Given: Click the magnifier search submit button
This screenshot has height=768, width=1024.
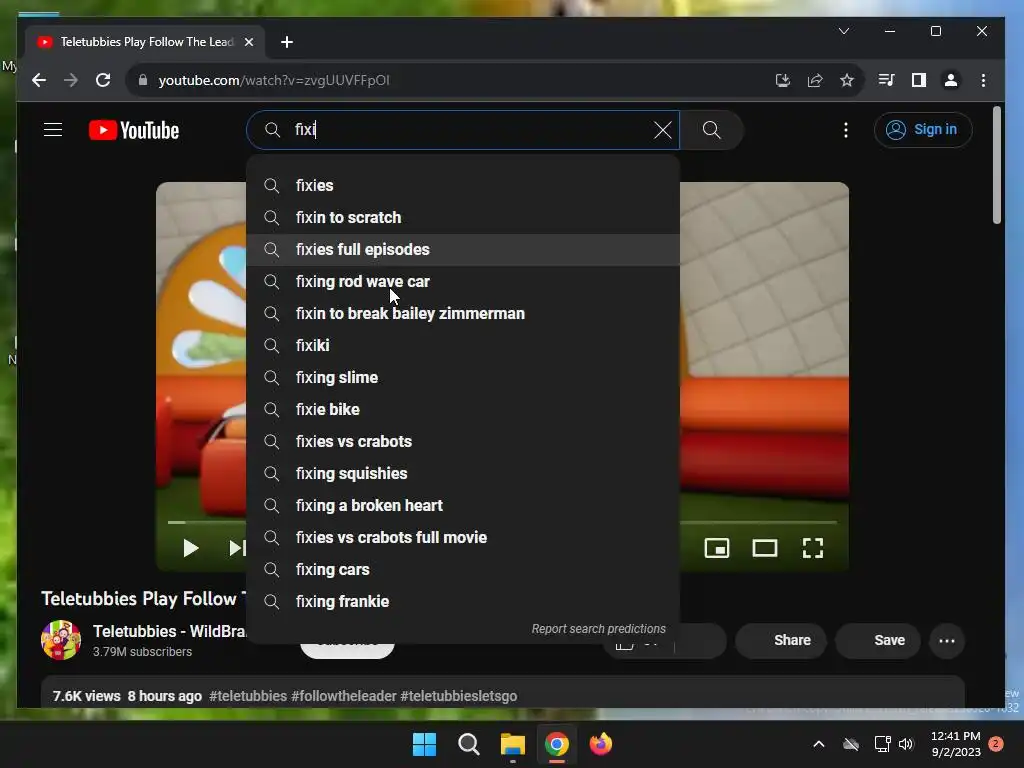Looking at the screenshot, I should point(711,130).
